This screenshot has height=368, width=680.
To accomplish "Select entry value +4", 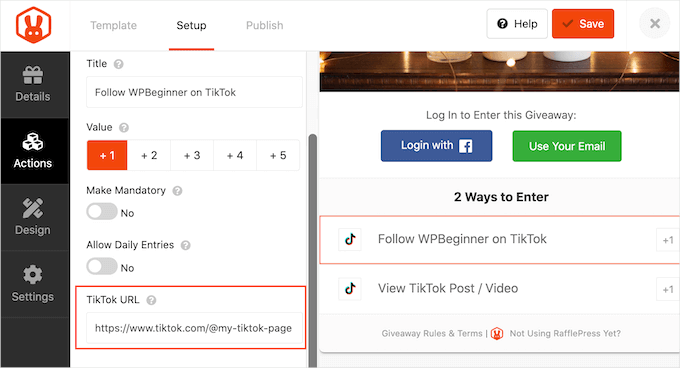I will [x=235, y=155].
